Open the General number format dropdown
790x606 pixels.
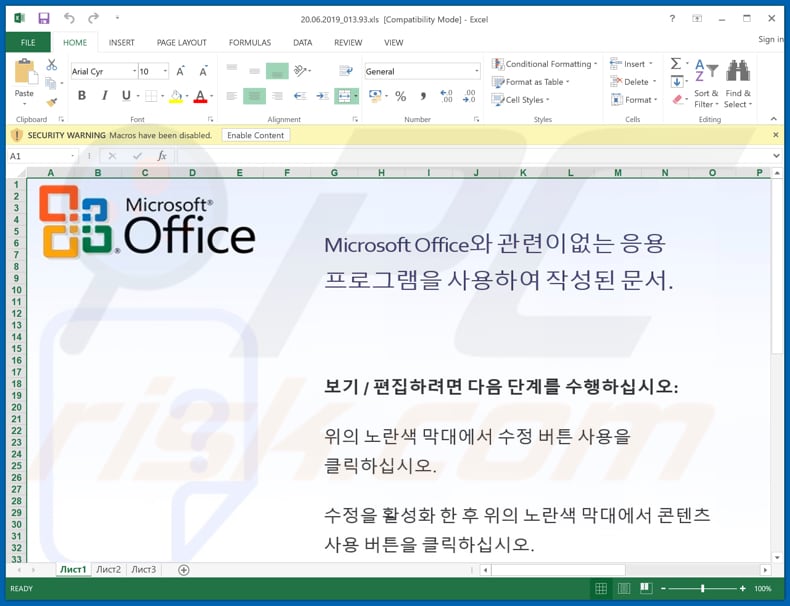pyautogui.click(x=477, y=71)
